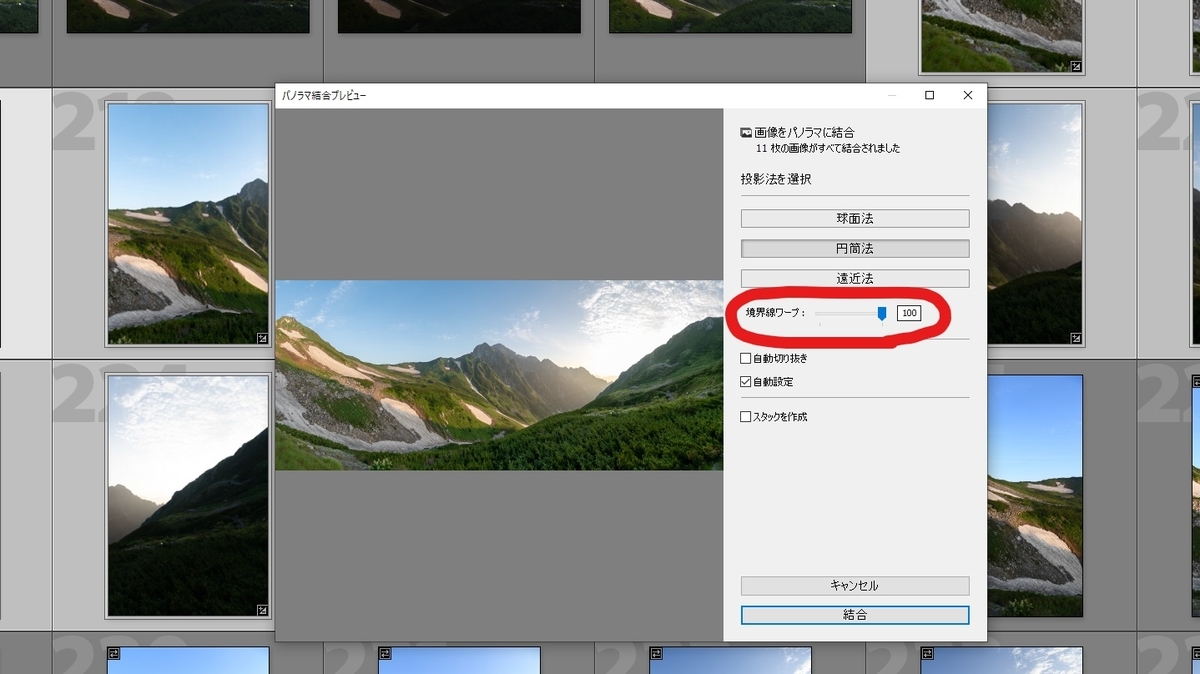Click the 結合 merge button
The width and height of the screenshot is (1200, 674).
(855, 615)
